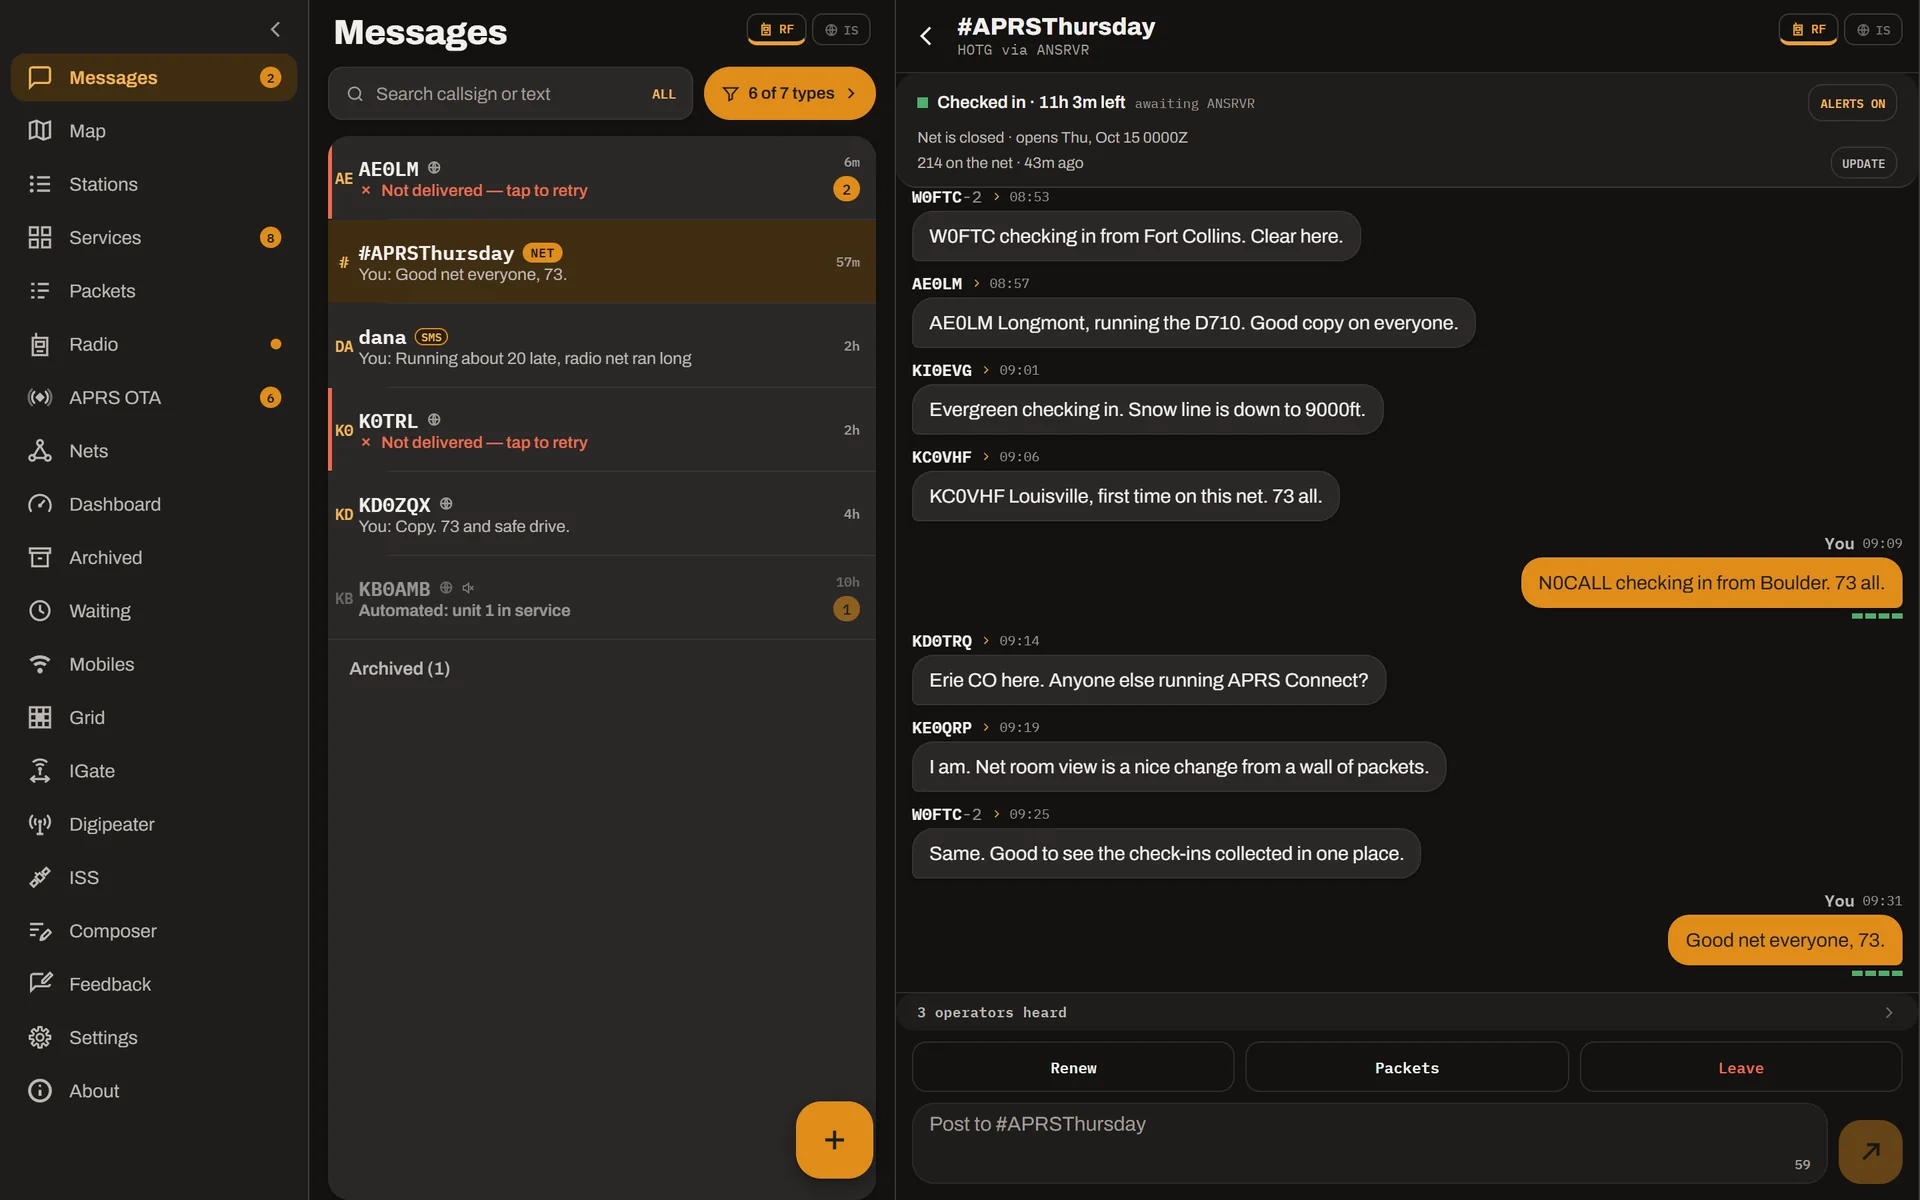Expand the 3 operators heard row
Image resolution: width=1920 pixels, height=1200 pixels.
1406,1012
